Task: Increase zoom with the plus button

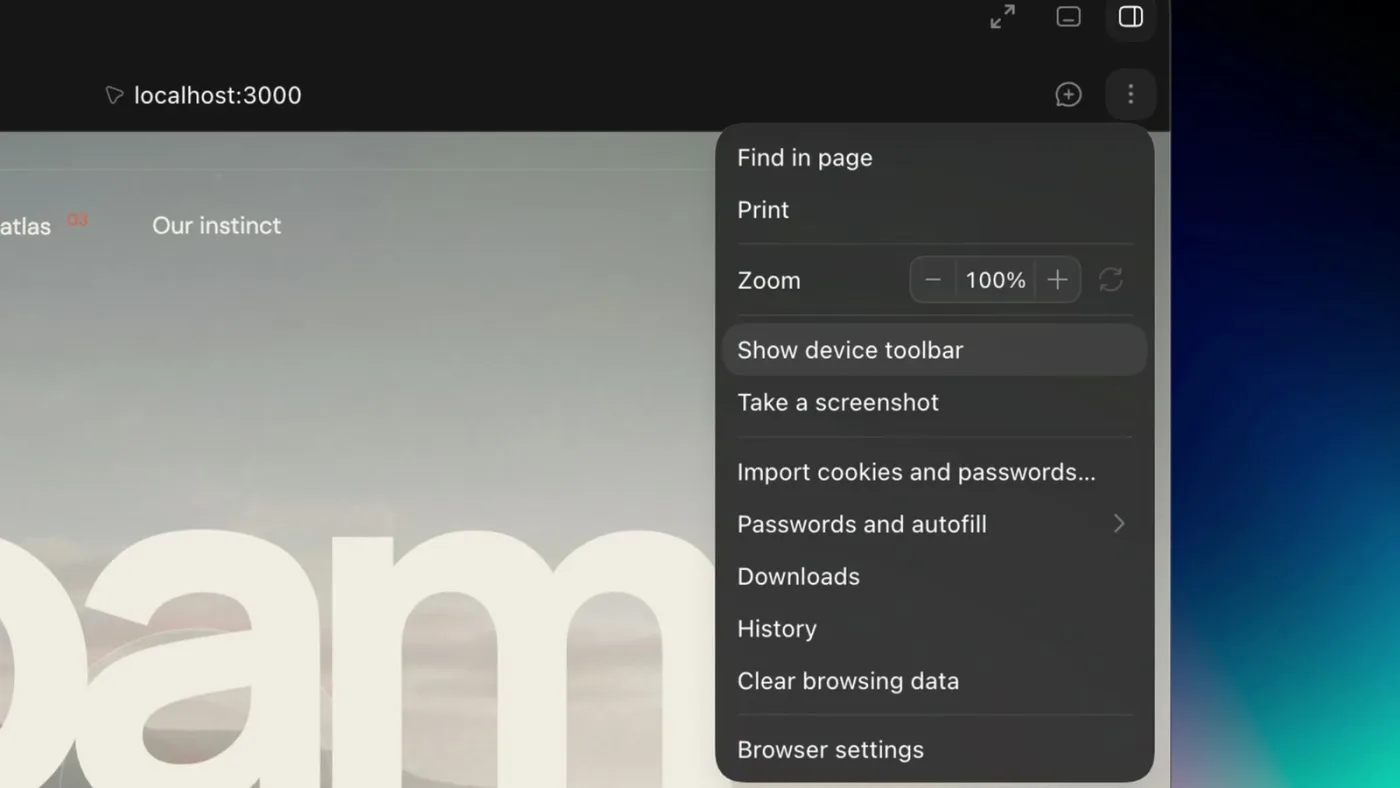Action: (1058, 280)
